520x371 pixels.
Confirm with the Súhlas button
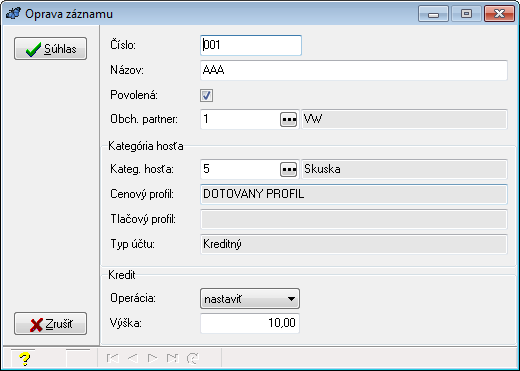51,49
